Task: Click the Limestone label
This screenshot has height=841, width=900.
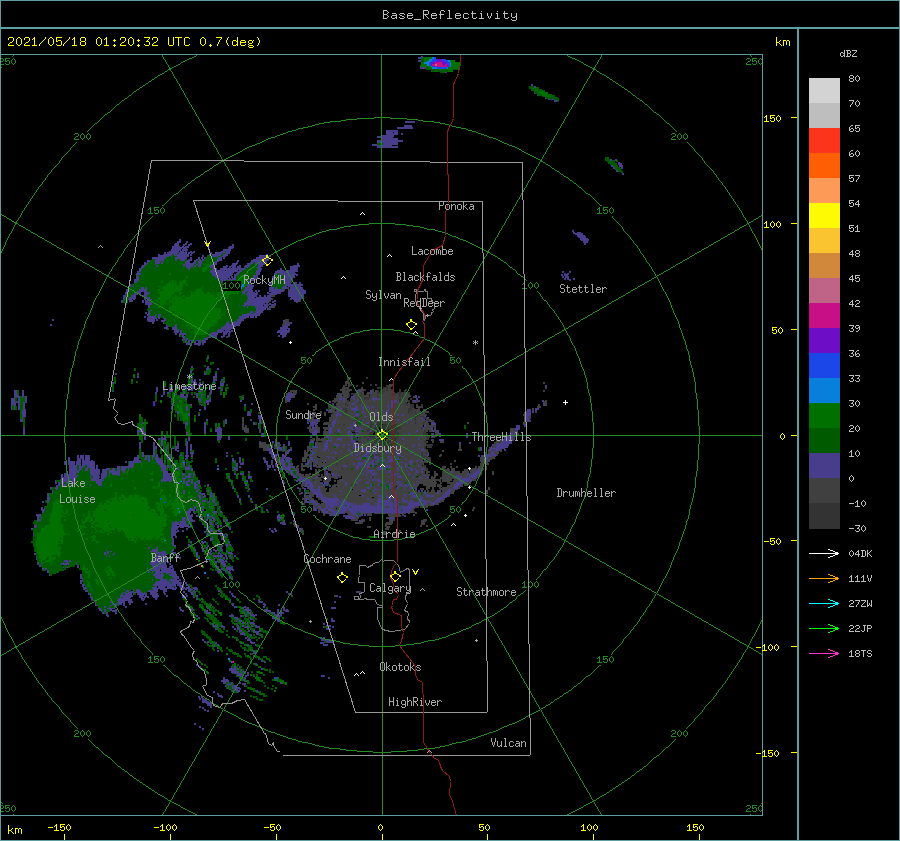Action: click(189, 386)
